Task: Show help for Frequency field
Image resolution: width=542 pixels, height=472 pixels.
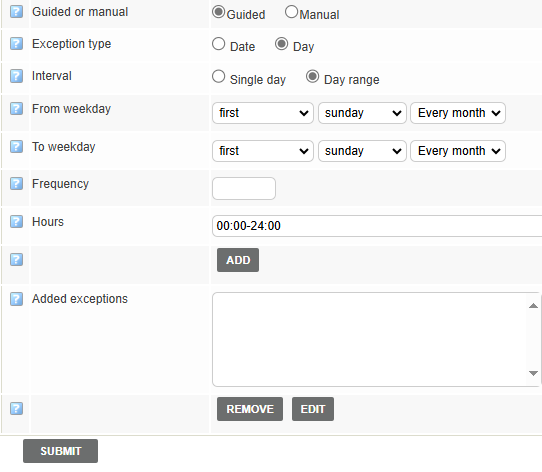Action: (16, 183)
